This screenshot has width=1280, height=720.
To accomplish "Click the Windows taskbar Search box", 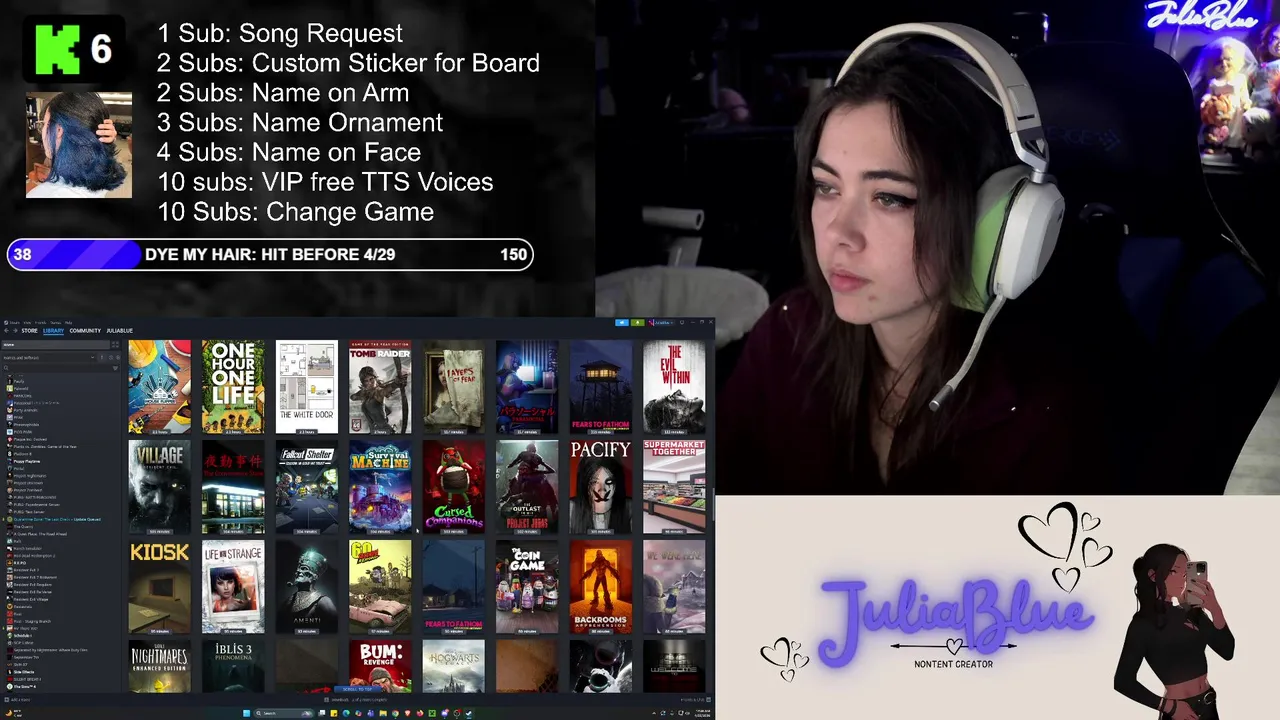I will point(284,713).
